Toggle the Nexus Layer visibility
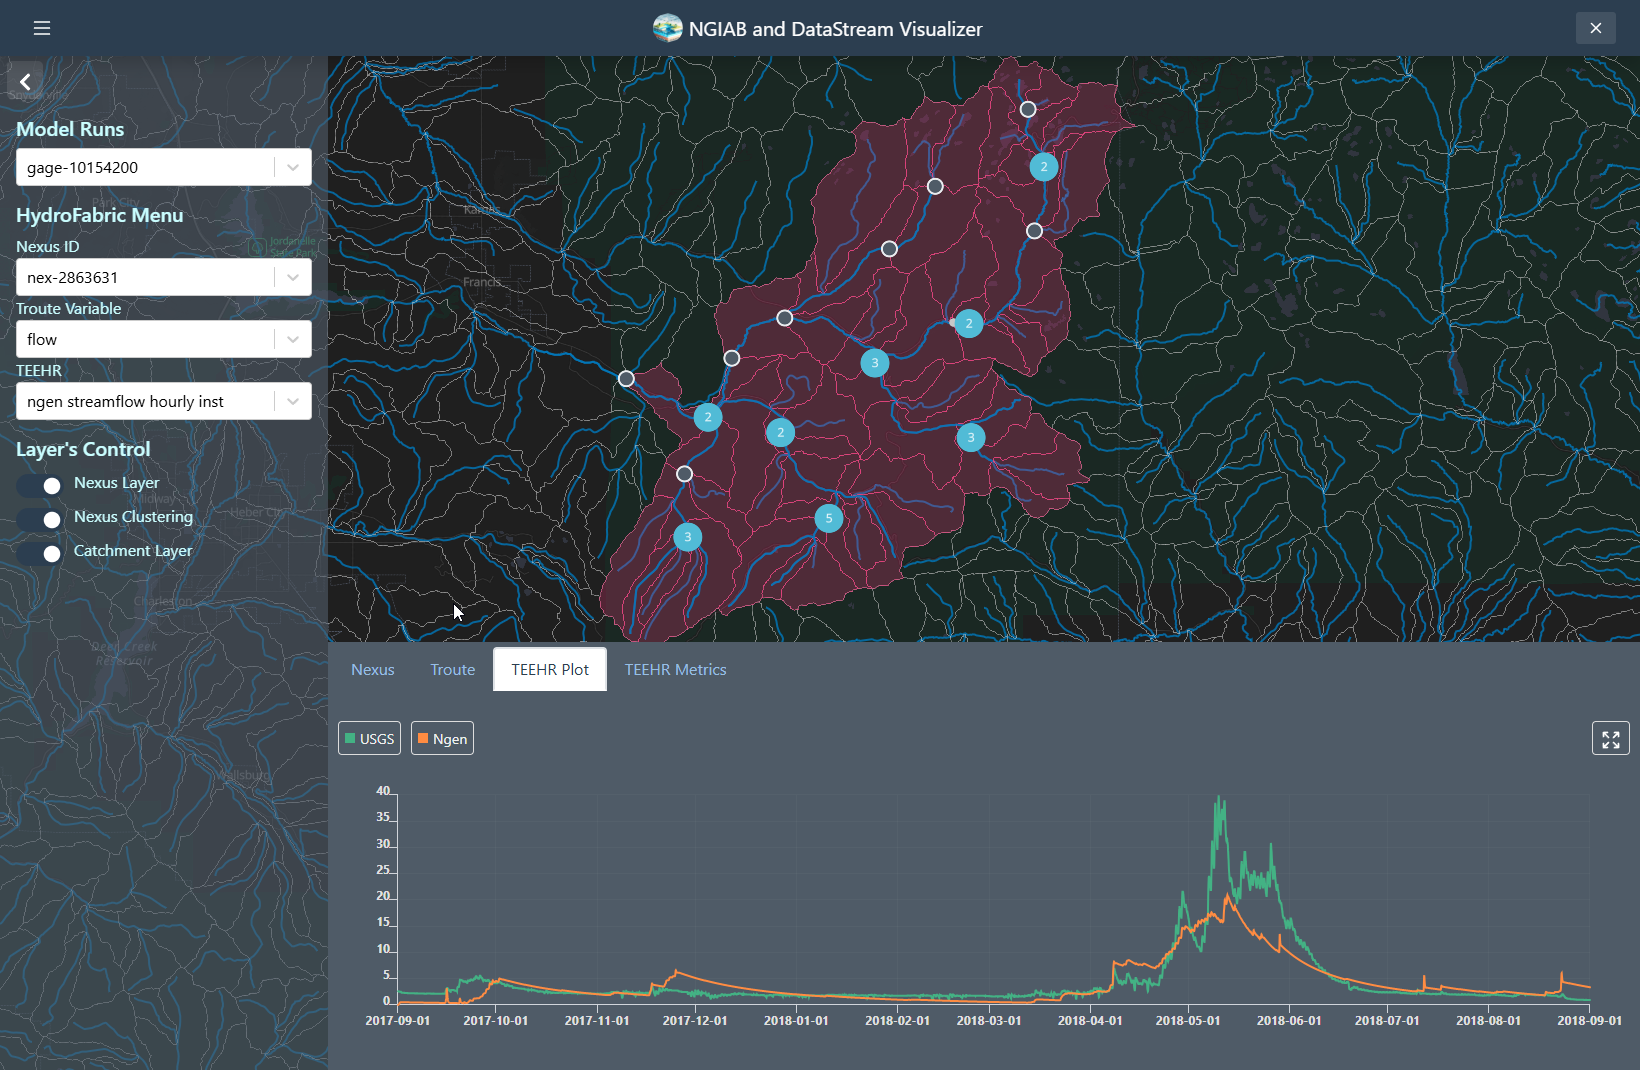This screenshot has height=1070, width=1640. (x=38, y=485)
